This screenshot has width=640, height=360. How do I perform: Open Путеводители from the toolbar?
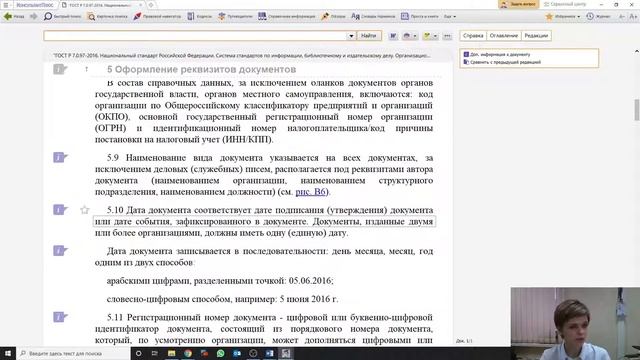tap(235, 16)
